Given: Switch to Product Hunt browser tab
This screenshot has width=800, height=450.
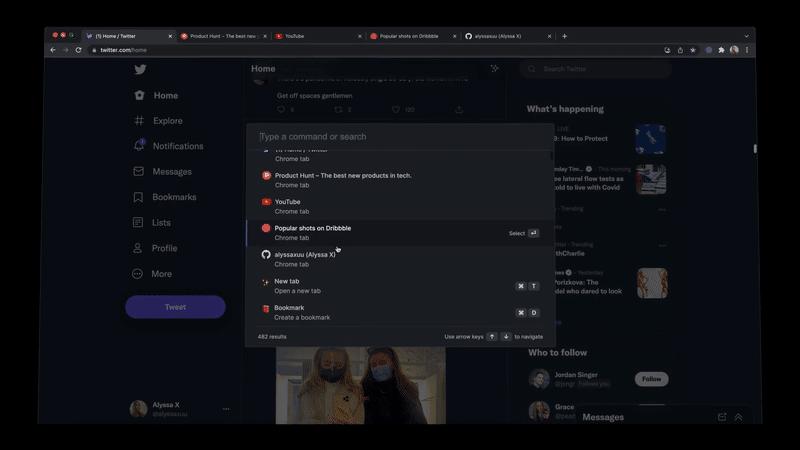Looking at the screenshot, I should pyautogui.click(x=223, y=36).
